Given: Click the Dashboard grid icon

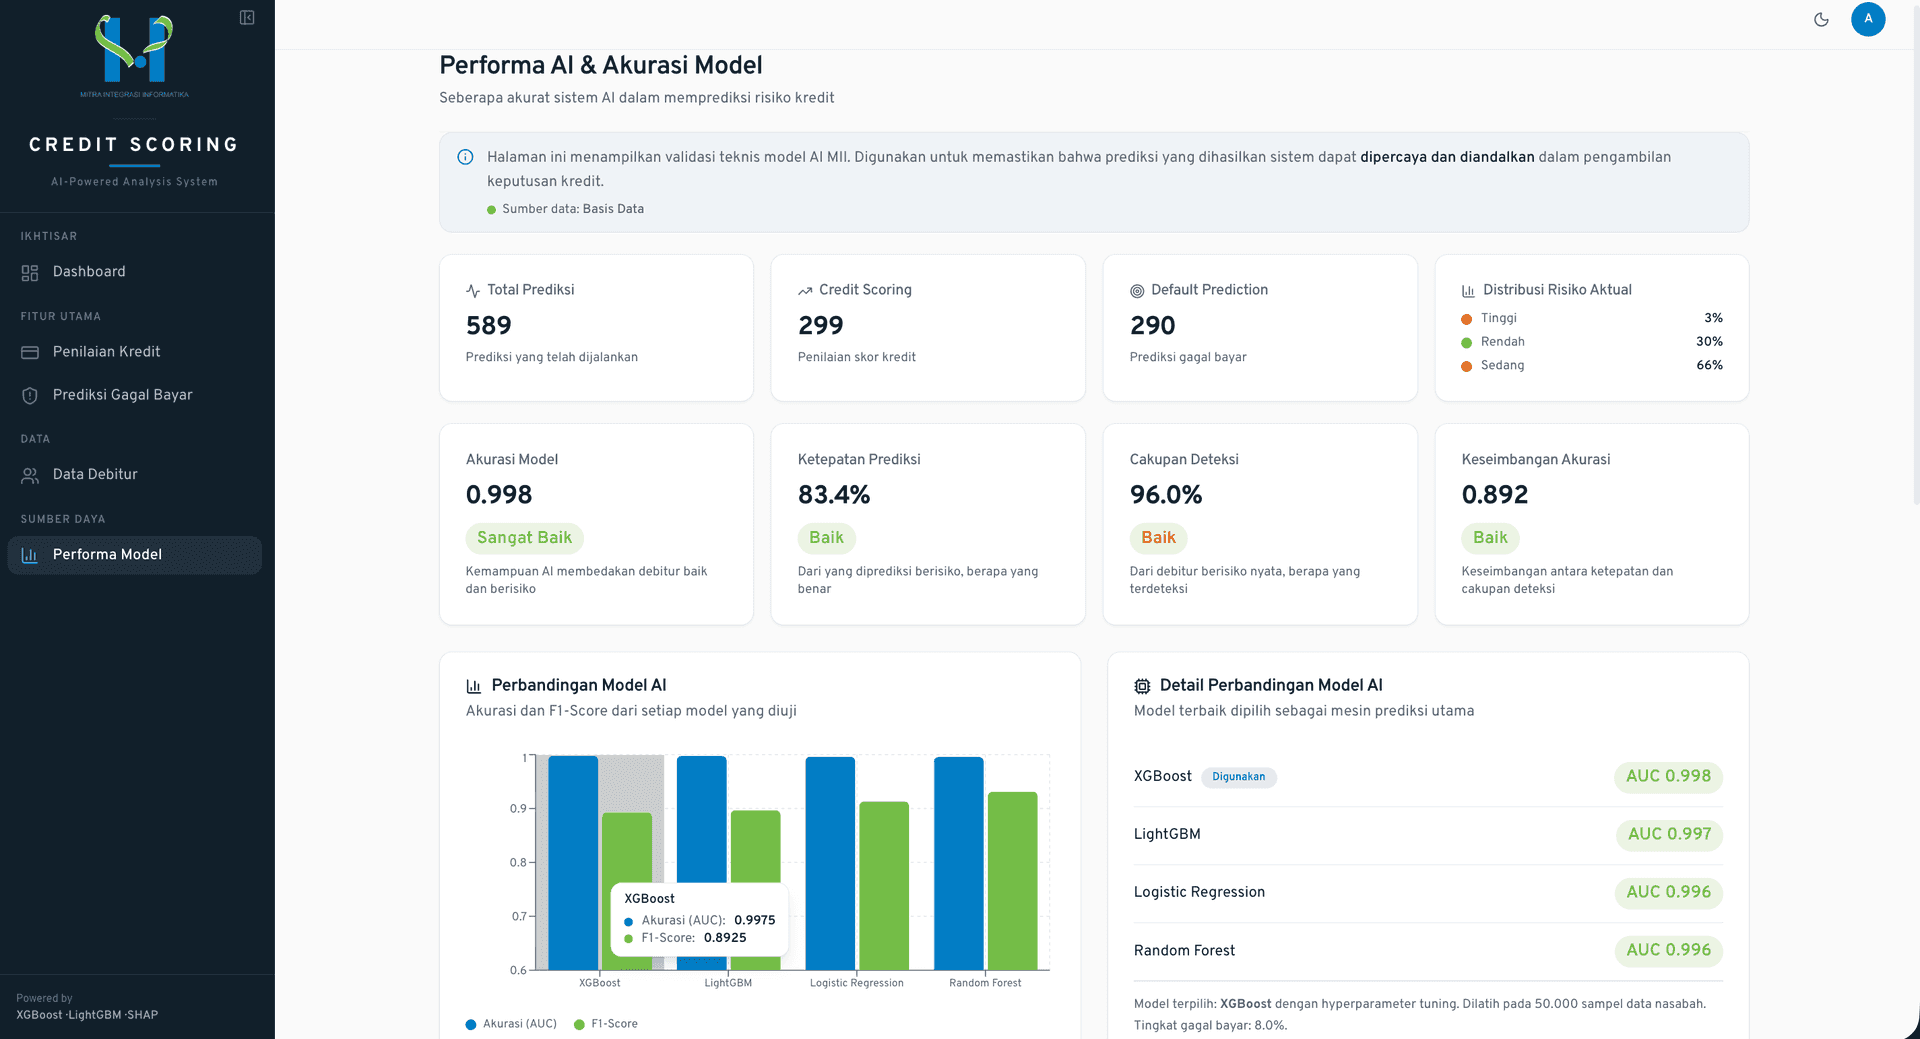Looking at the screenshot, I should pos(30,272).
